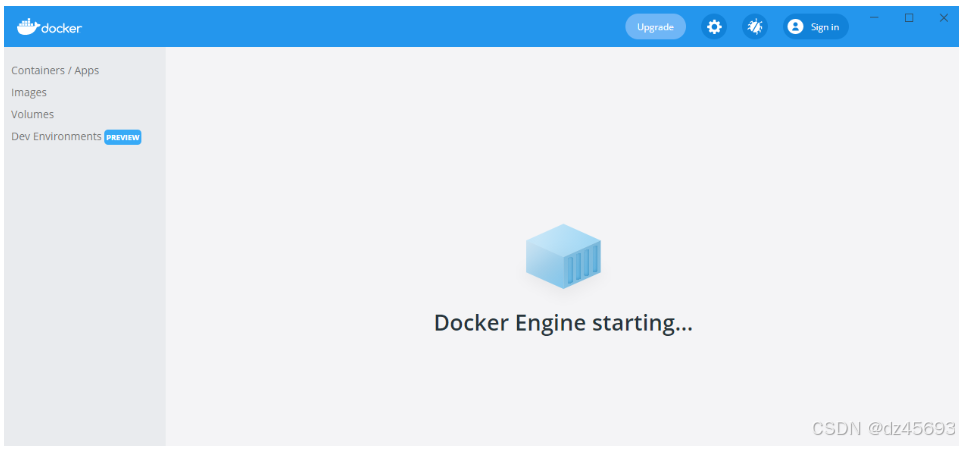Click the PREVIEW badge beside Dev Environments
The height and width of the screenshot is (451, 961).
click(123, 137)
